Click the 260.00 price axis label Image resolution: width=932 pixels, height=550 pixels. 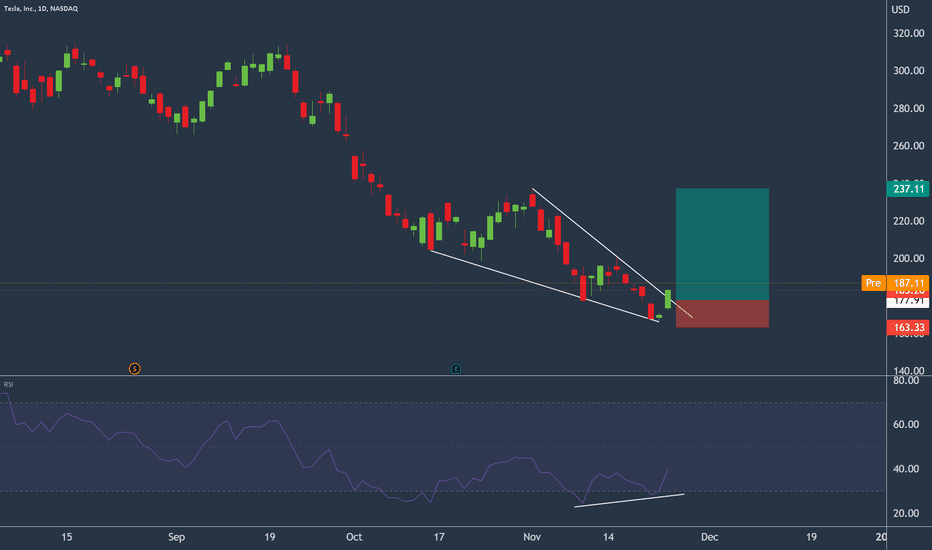908,146
